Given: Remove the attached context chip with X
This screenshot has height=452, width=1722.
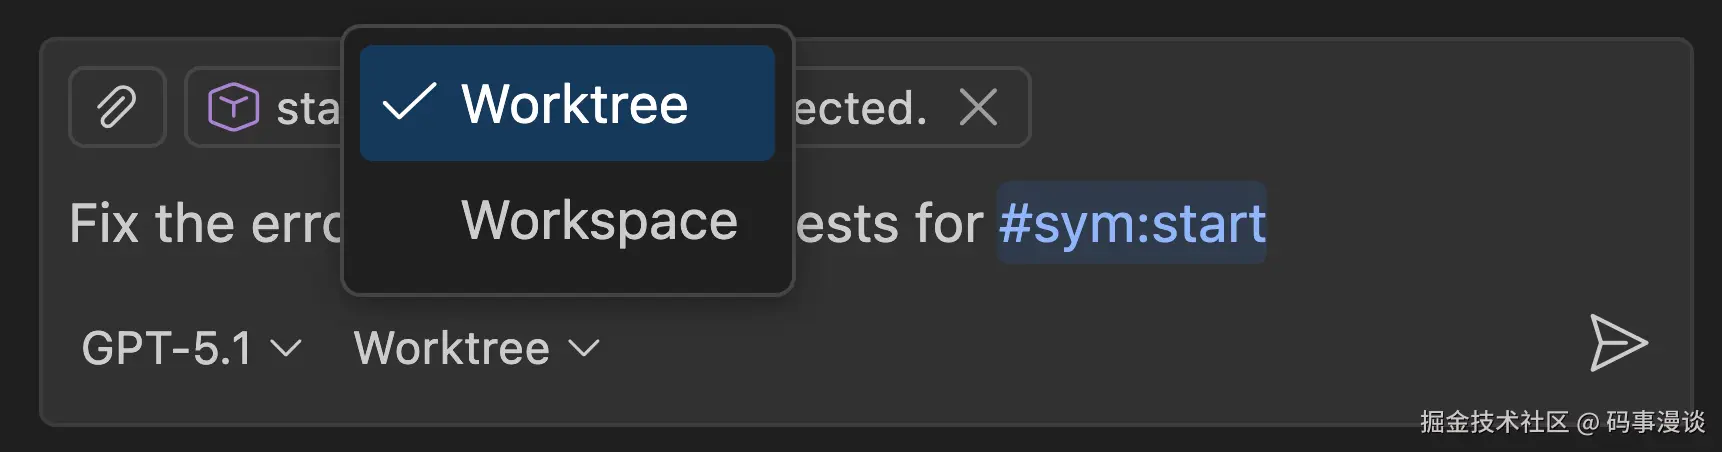Looking at the screenshot, I should coord(978,107).
